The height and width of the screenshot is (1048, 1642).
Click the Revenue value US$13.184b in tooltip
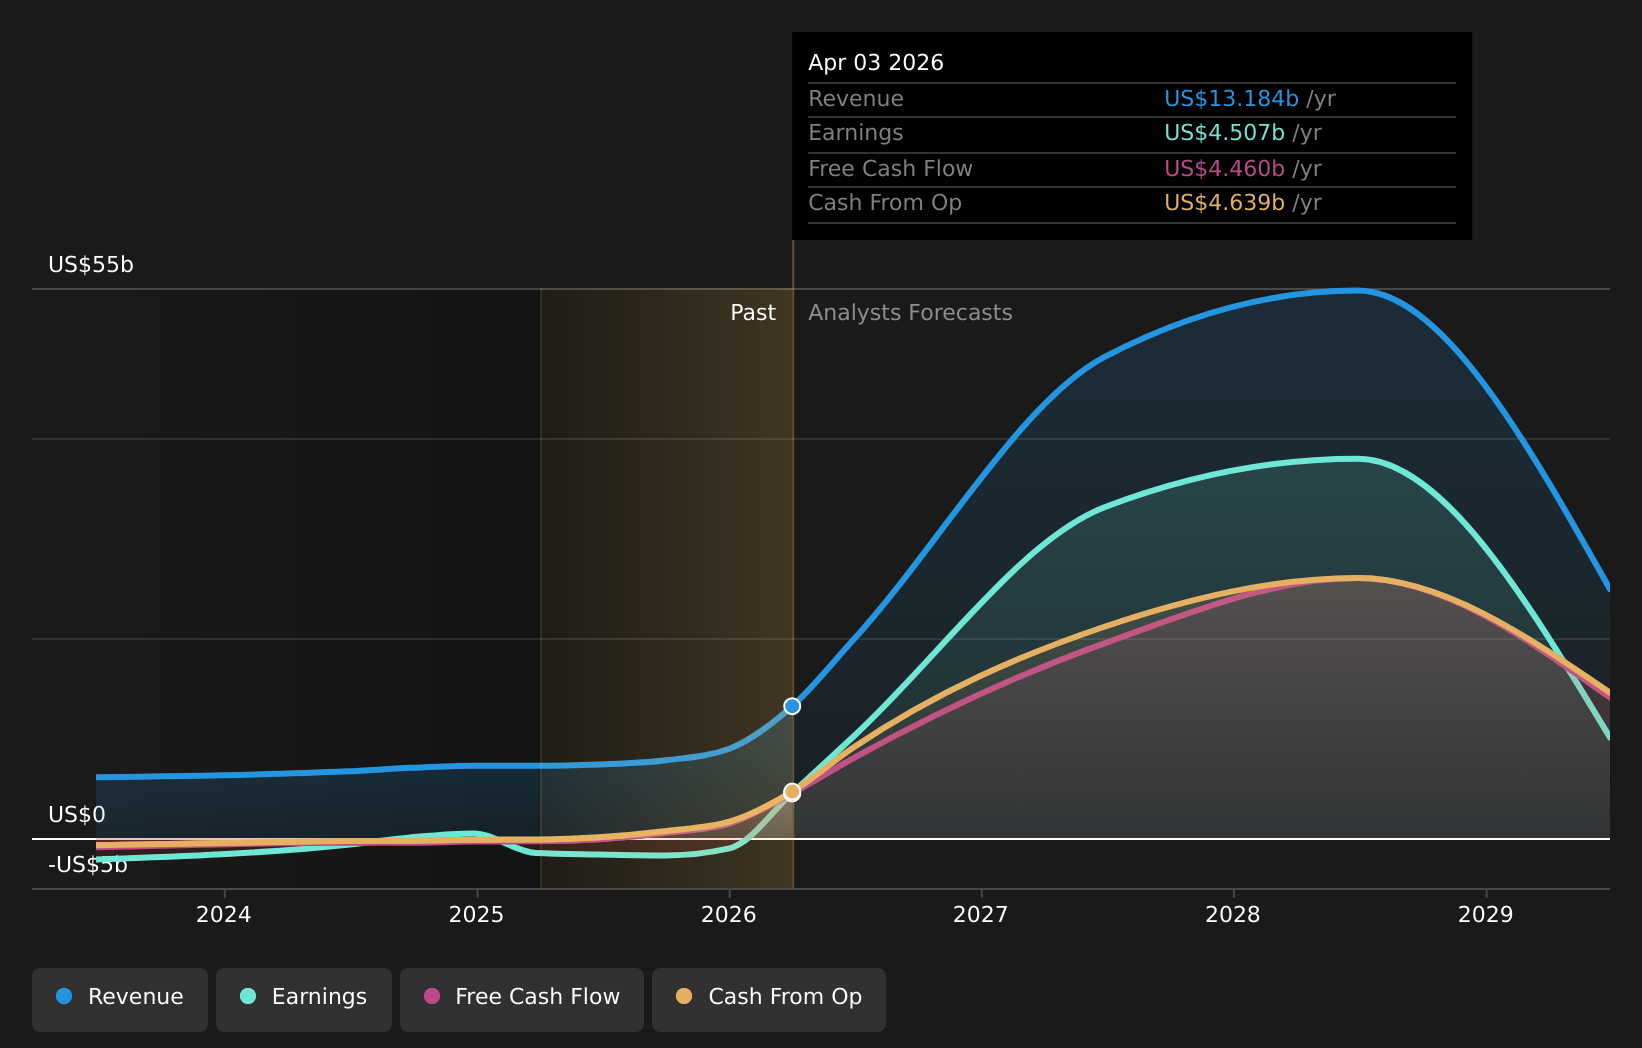coord(1231,99)
